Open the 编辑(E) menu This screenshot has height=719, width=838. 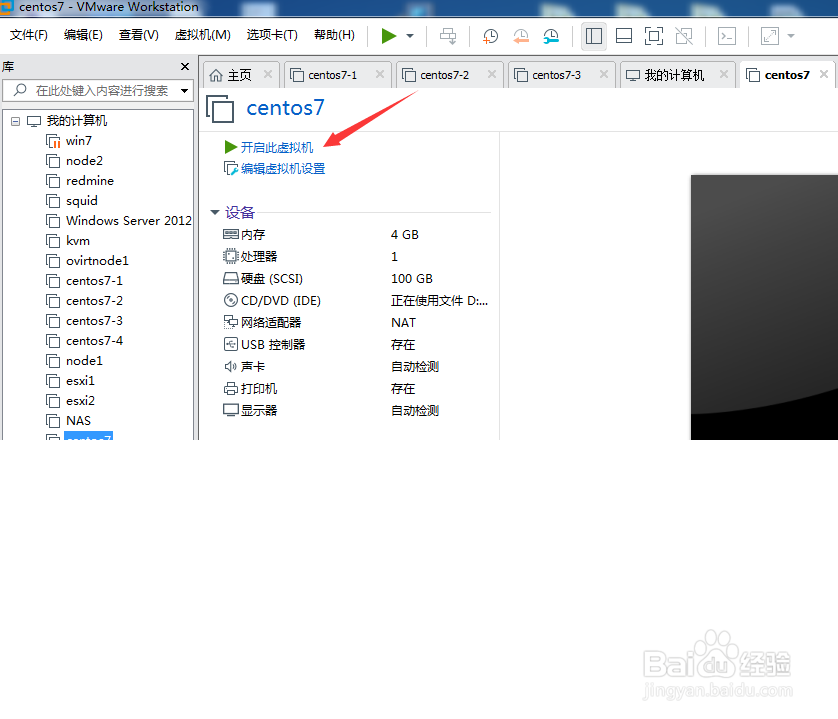(x=83, y=35)
